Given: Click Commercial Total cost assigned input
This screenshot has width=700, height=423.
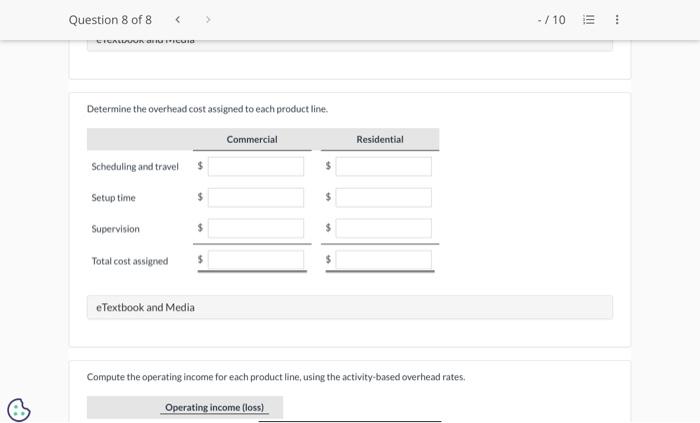Looking at the screenshot, I should [256, 260].
